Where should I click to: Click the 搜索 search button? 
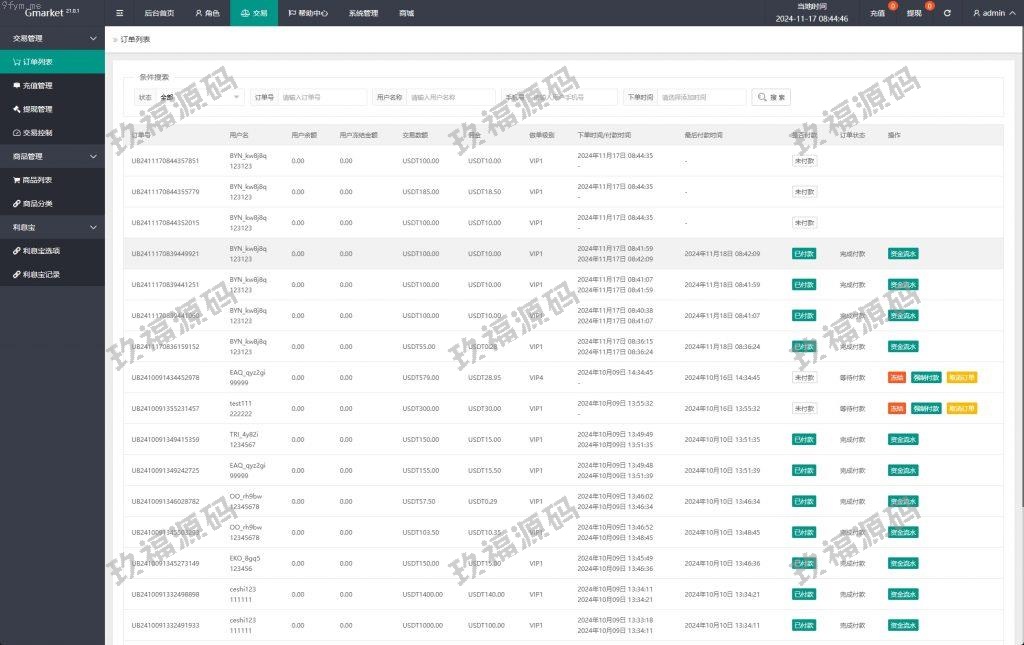(x=772, y=97)
